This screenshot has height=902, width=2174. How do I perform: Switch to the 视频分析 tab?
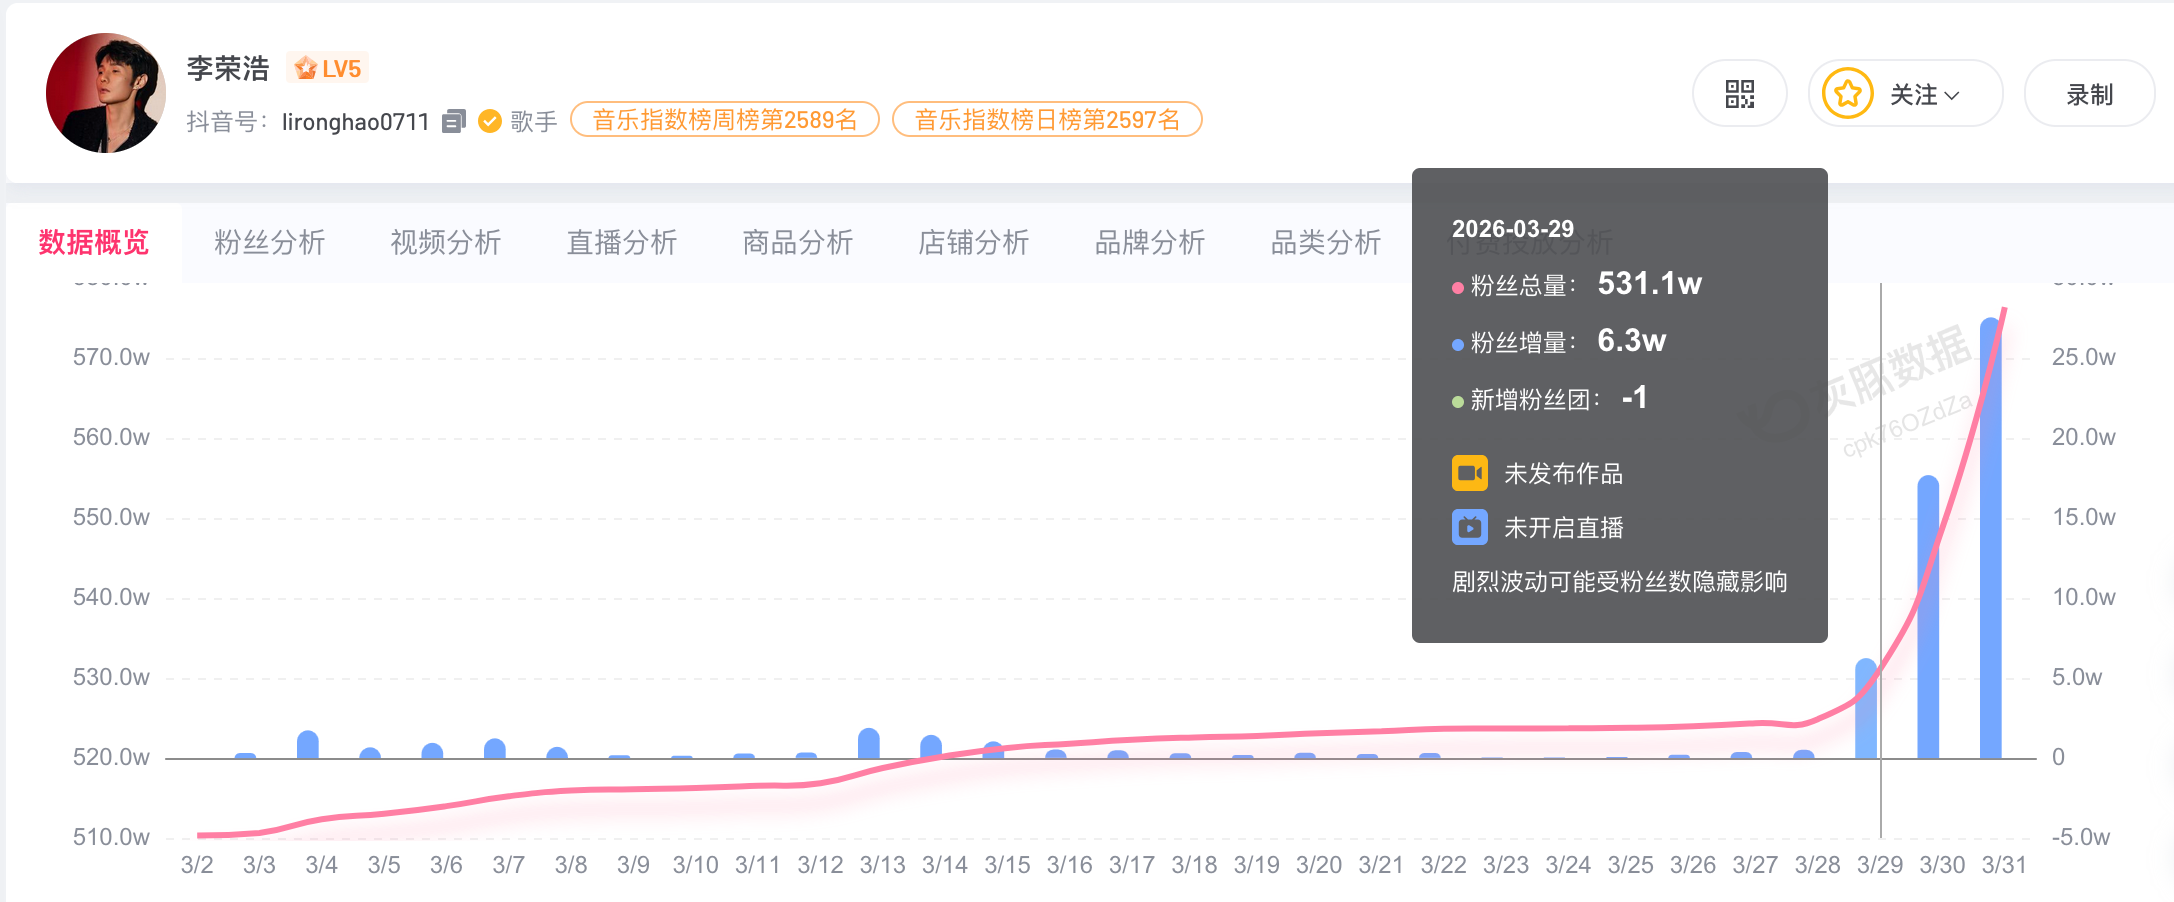coord(445,242)
